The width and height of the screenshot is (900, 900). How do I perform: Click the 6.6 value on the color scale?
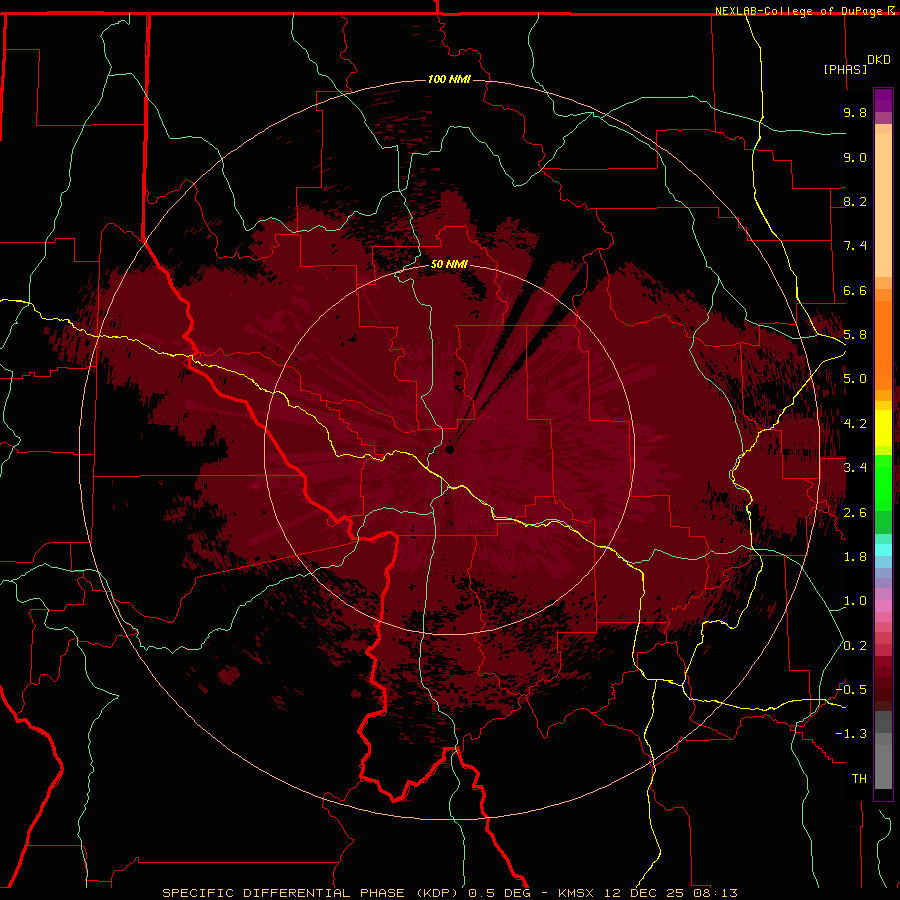click(855, 290)
